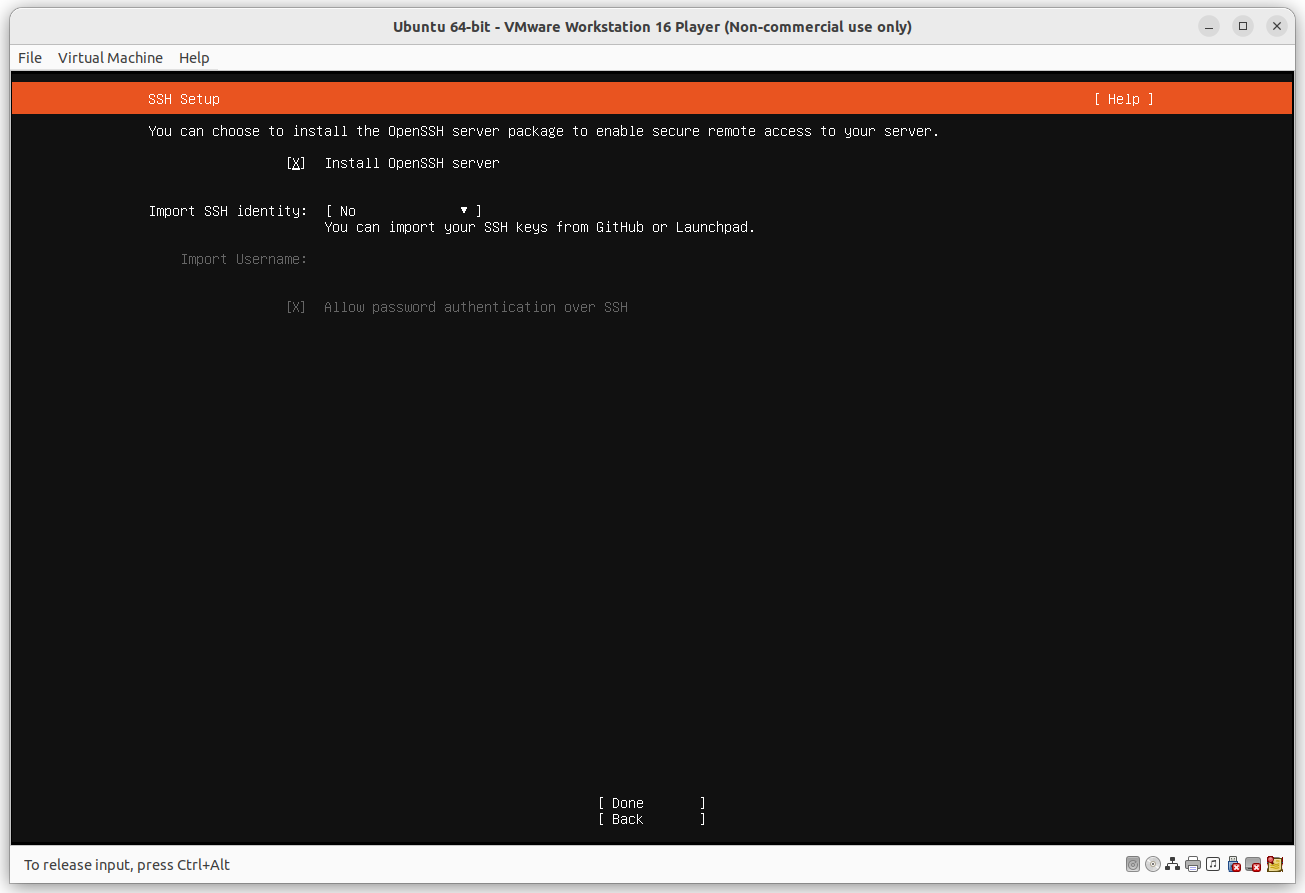1305x893 pixels.
Task: Click the Help option in the SSH Setup bar
Action: tap(1124, 98)
